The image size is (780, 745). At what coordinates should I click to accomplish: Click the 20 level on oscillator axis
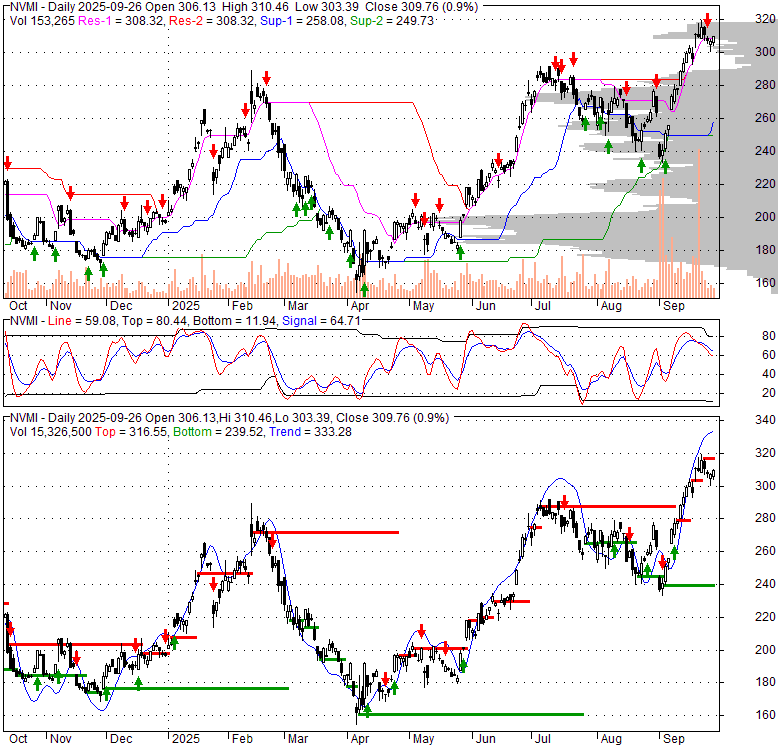click(769, 393)
